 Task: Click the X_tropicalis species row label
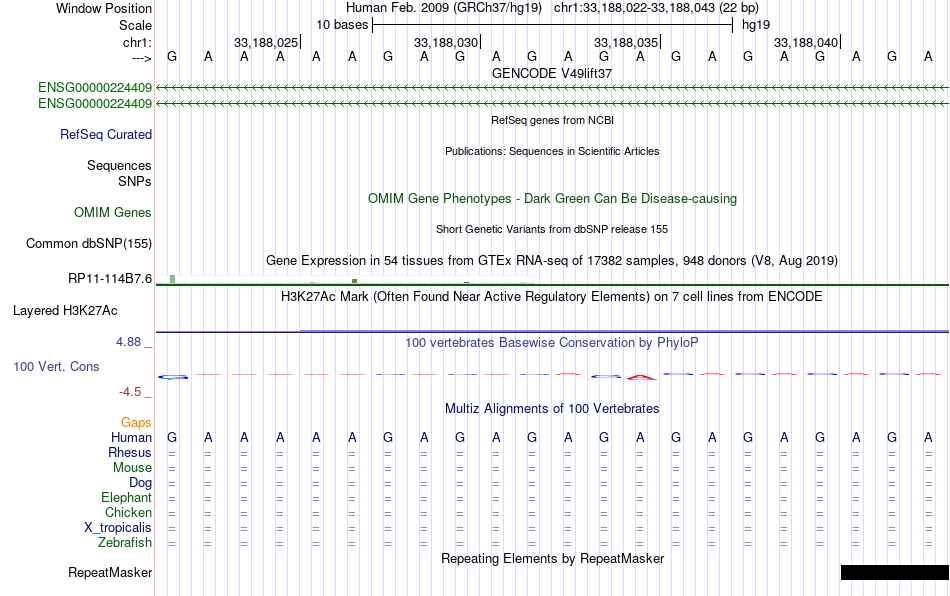click(118, 528)
